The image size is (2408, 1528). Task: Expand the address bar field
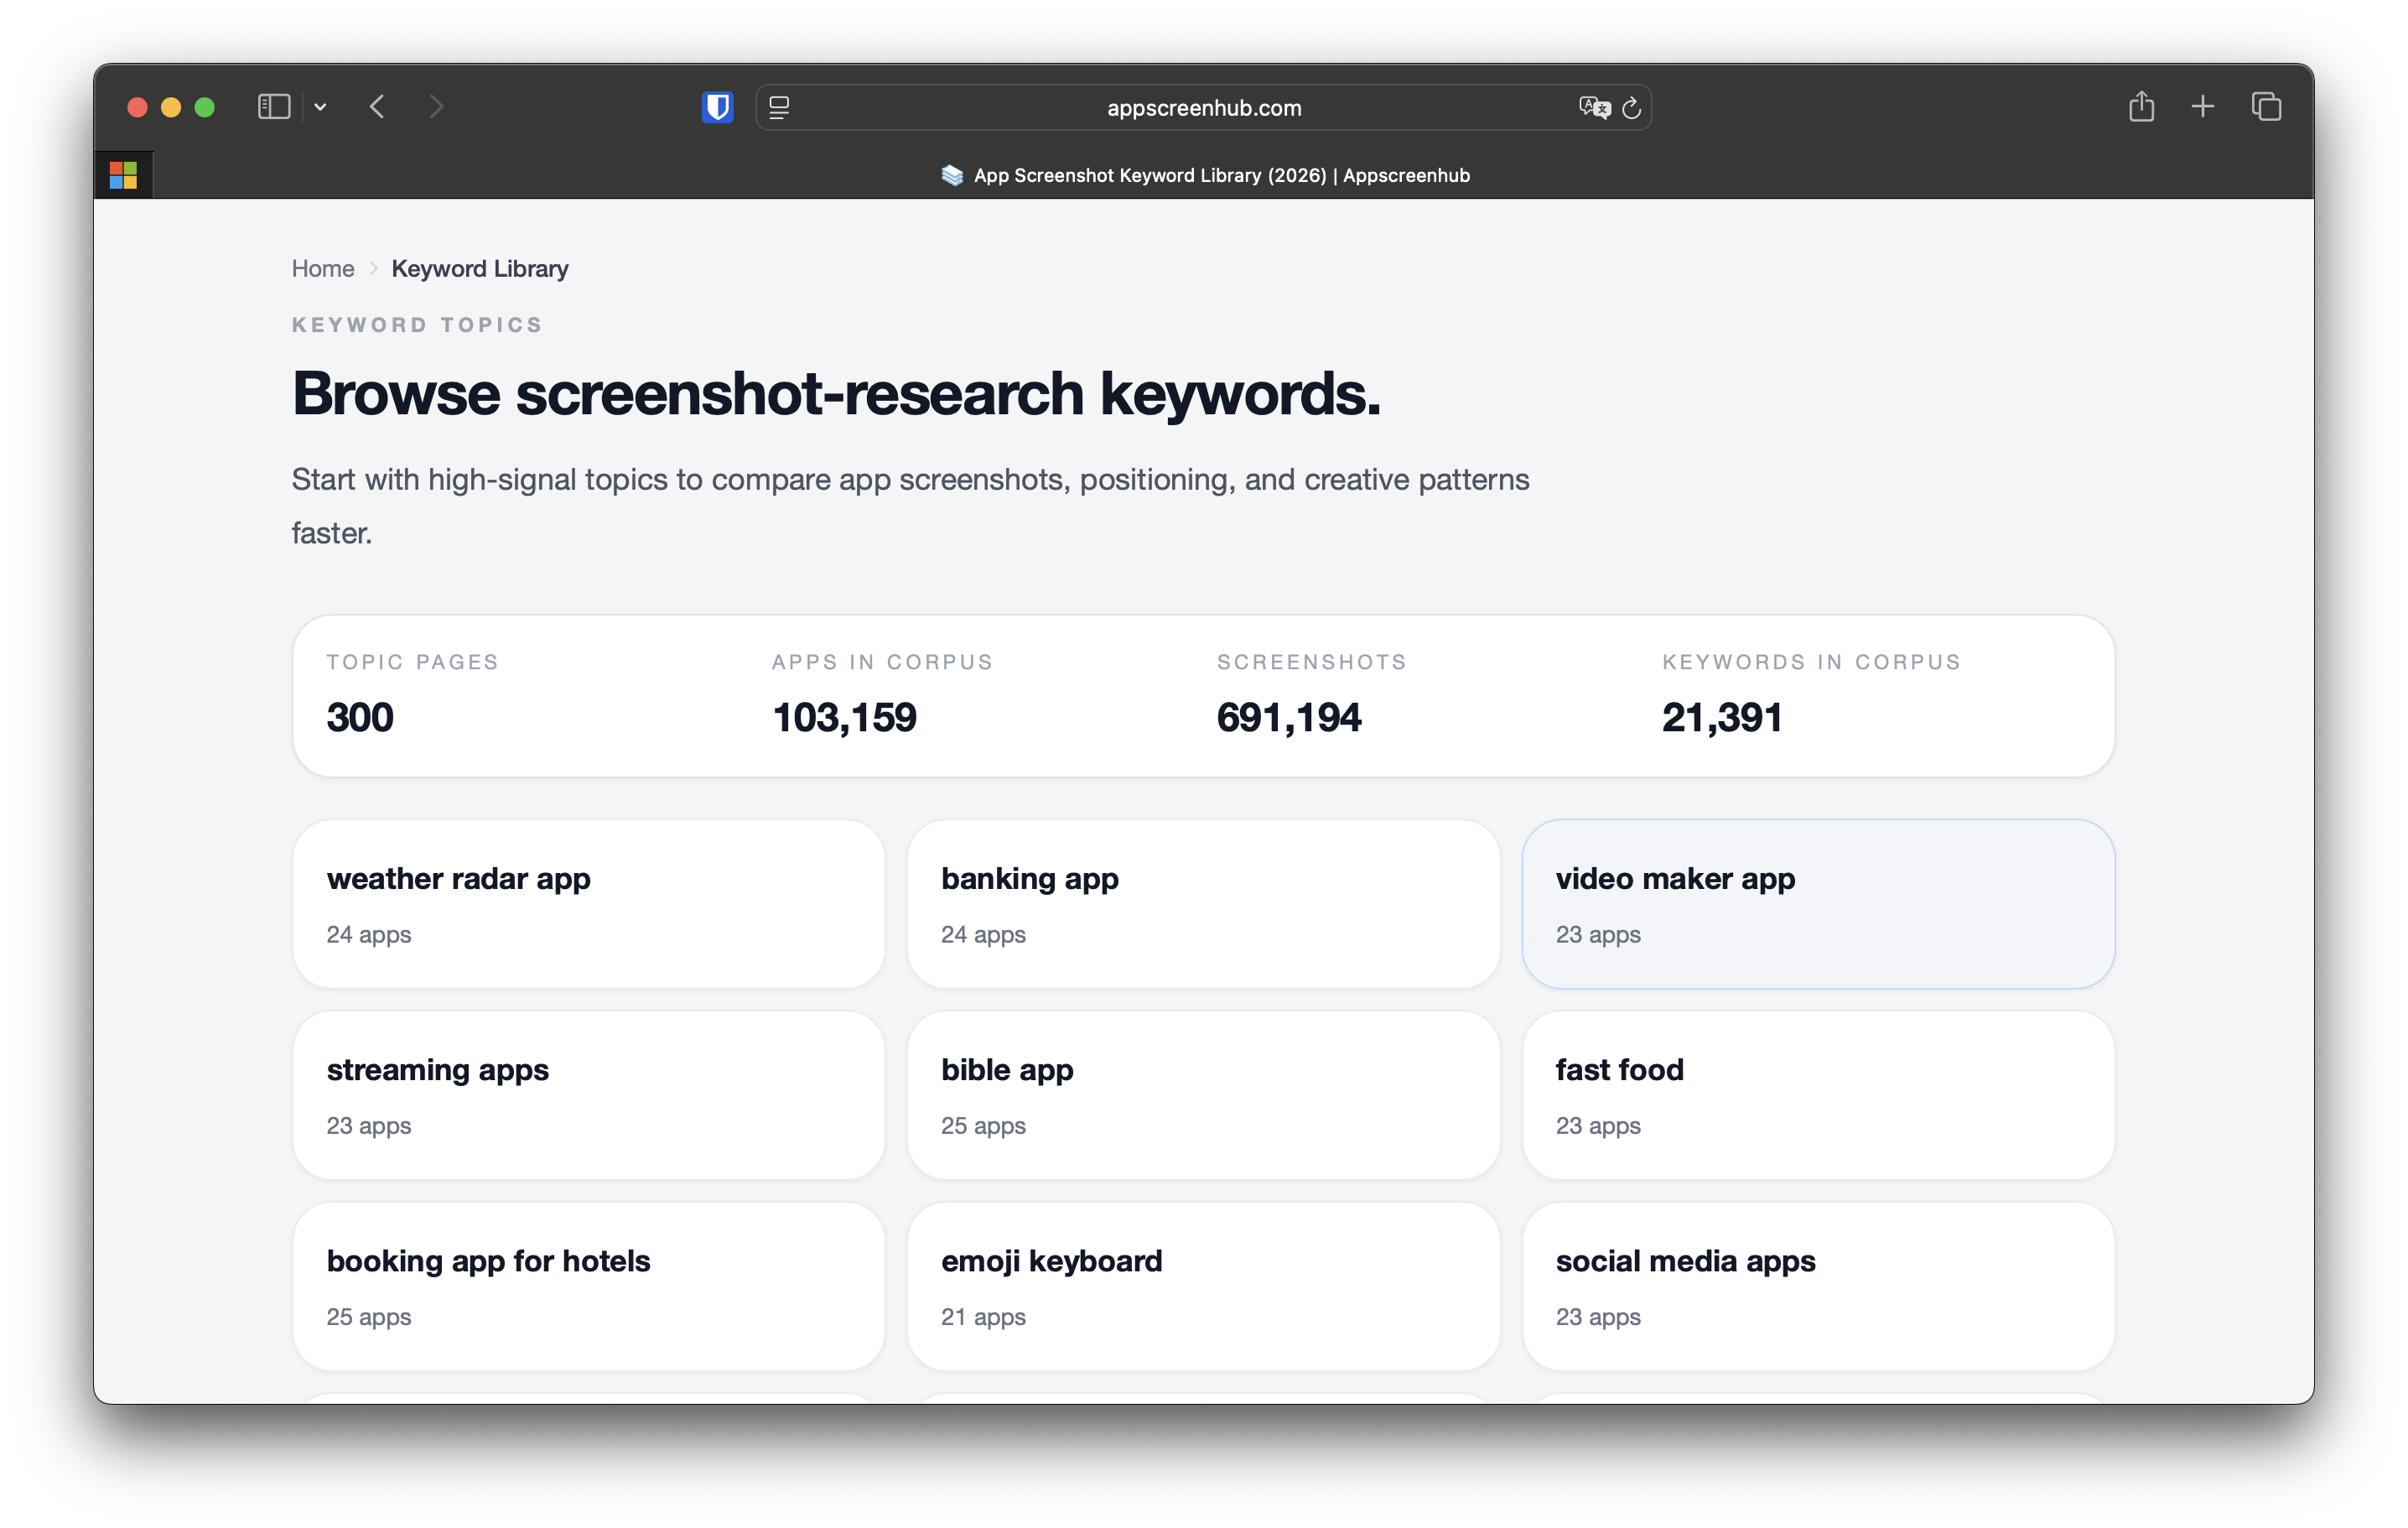tap(1202, 107)
